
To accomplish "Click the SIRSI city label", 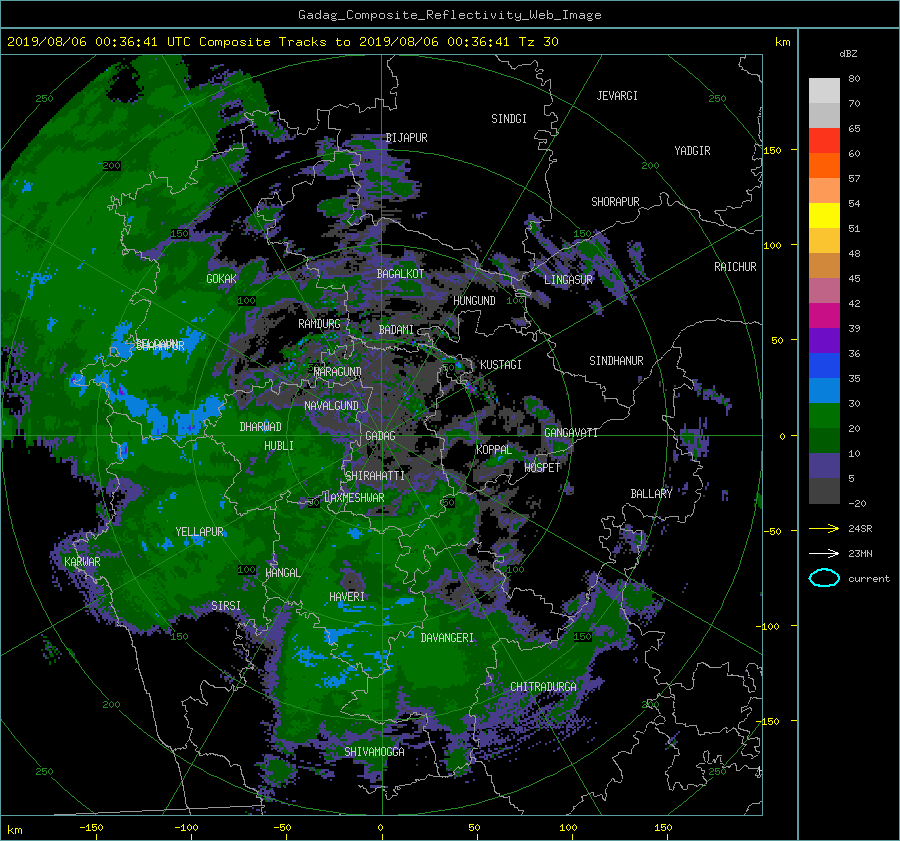I will tap(226, 606).
